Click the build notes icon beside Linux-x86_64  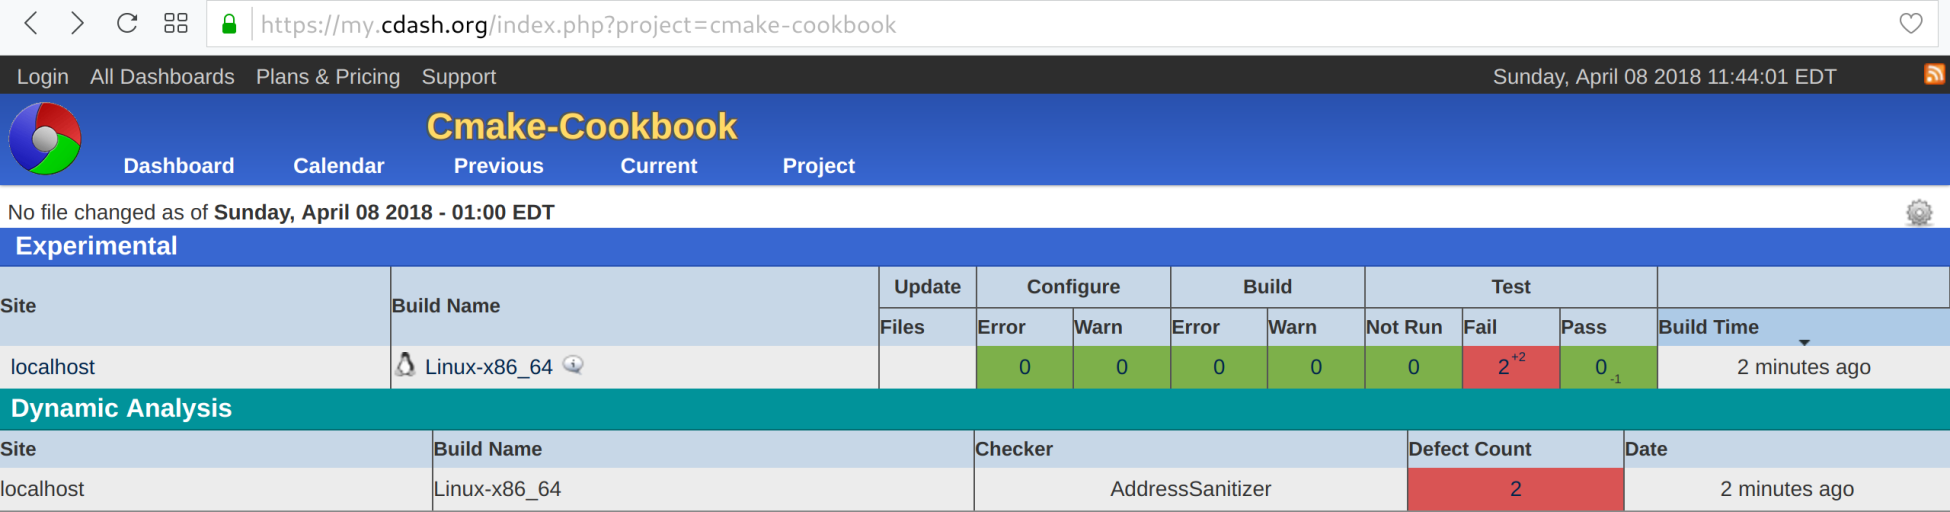click(573, 365)
